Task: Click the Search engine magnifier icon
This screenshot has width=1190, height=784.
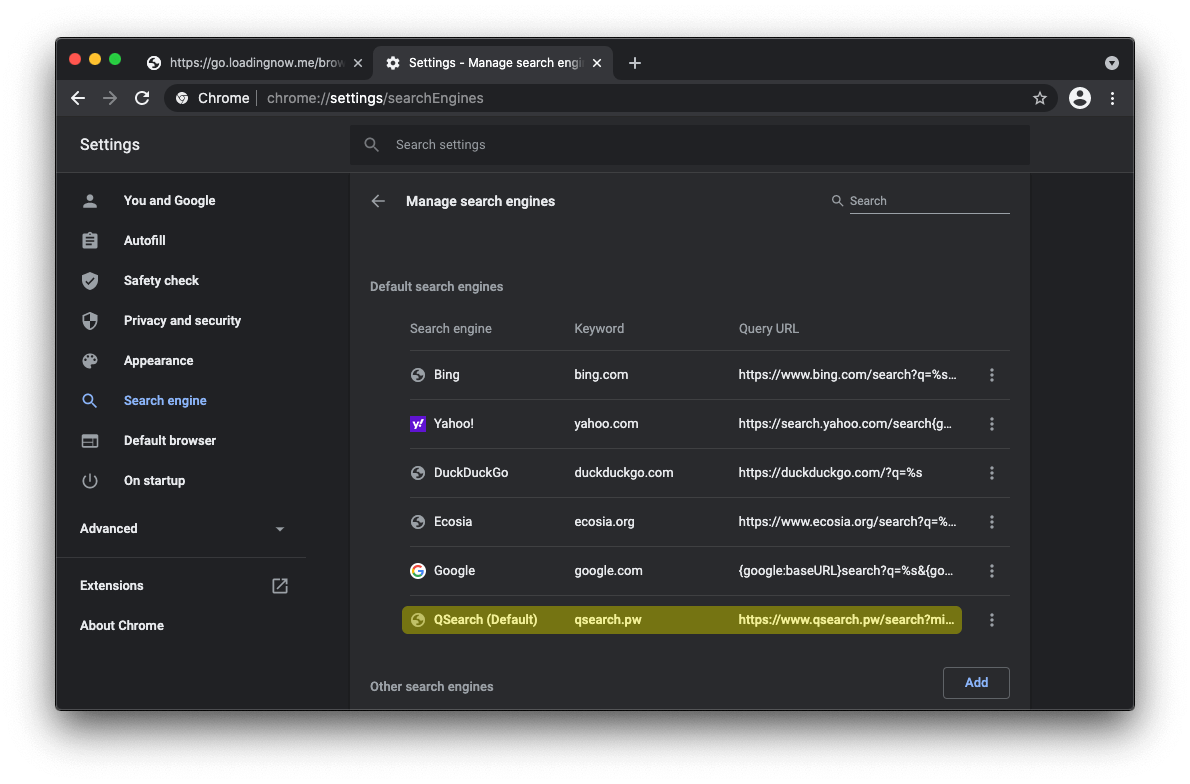Action: tap(90, 401)
